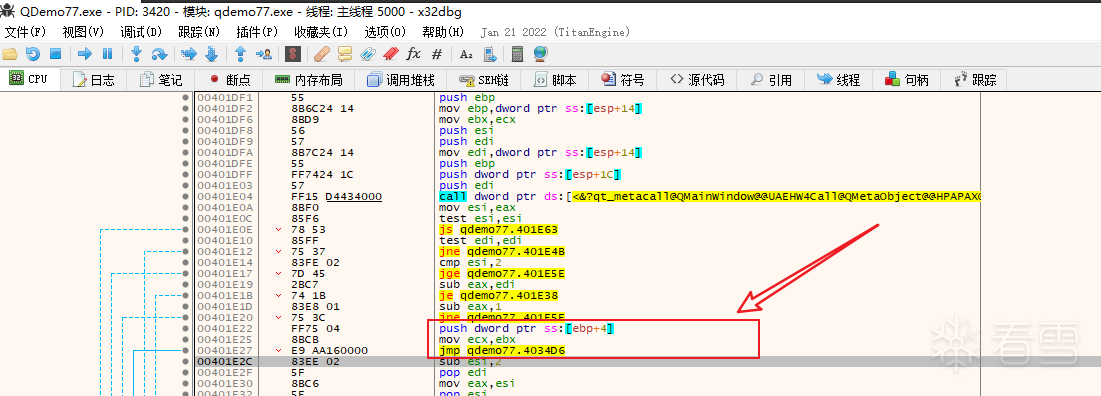Switch to the 引用 references tab
The width and height of the screenshot is (1101, 396).
[x=771, y=80]
